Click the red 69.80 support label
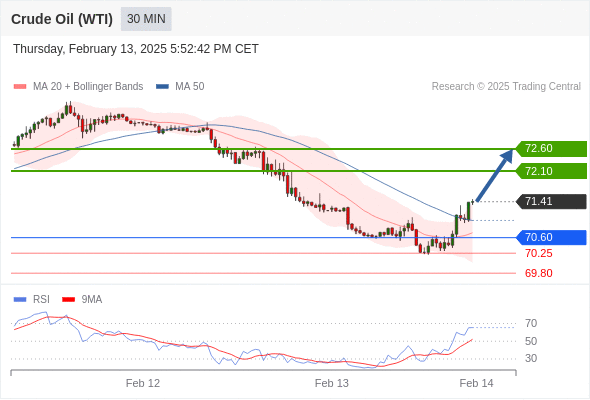 click(x=538, y=273)
